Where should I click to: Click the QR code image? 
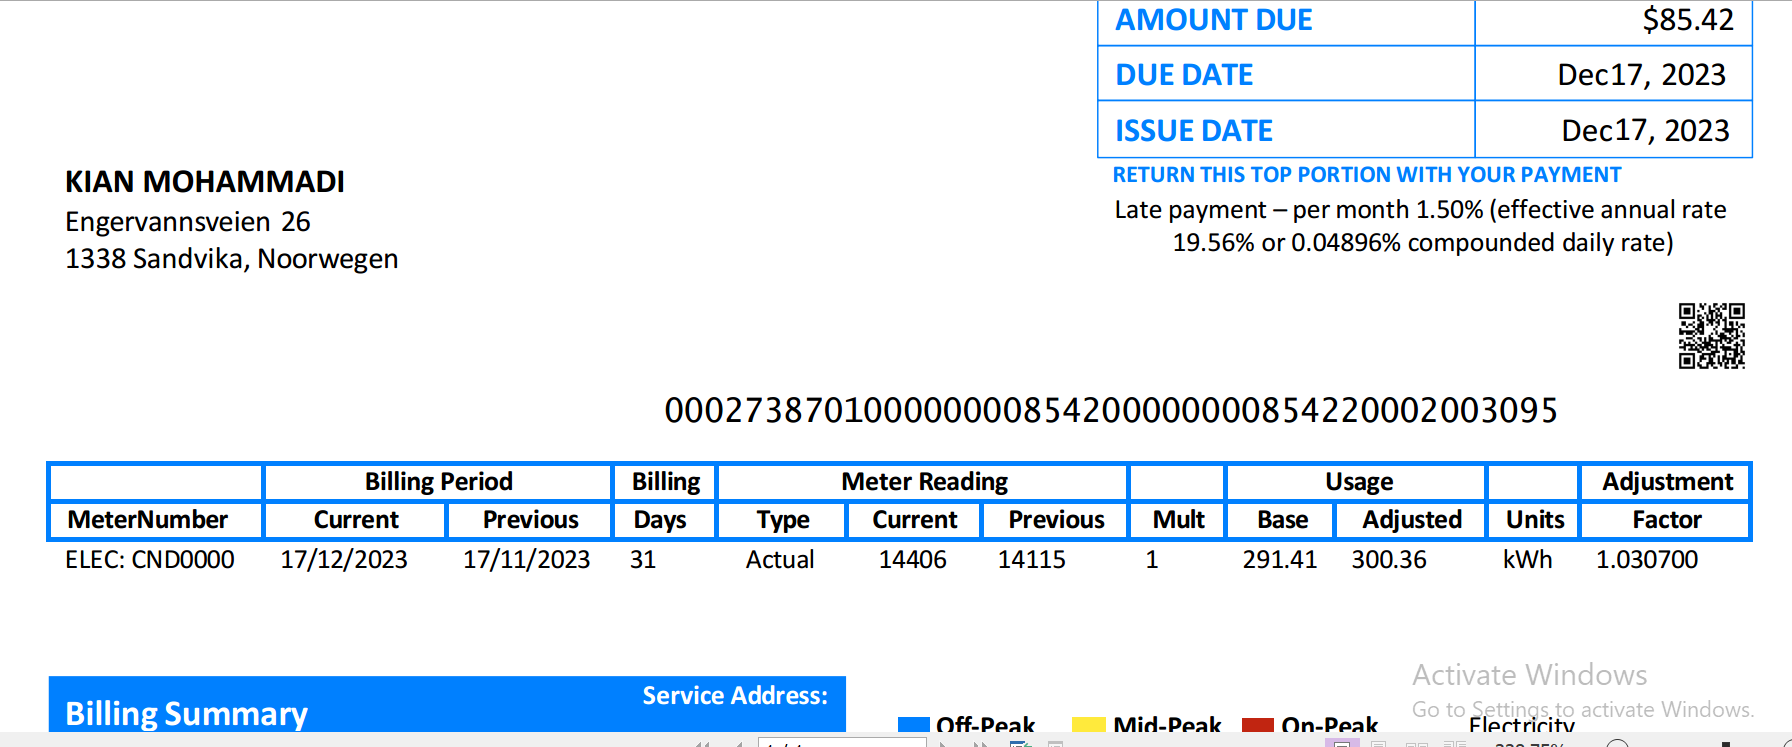point(1711,336)
